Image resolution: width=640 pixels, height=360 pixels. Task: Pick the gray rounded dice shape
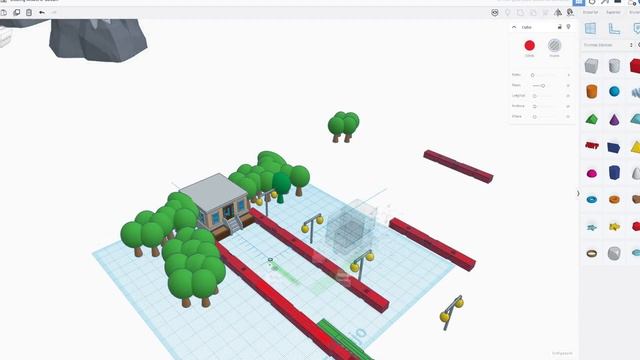pos(614,253)
